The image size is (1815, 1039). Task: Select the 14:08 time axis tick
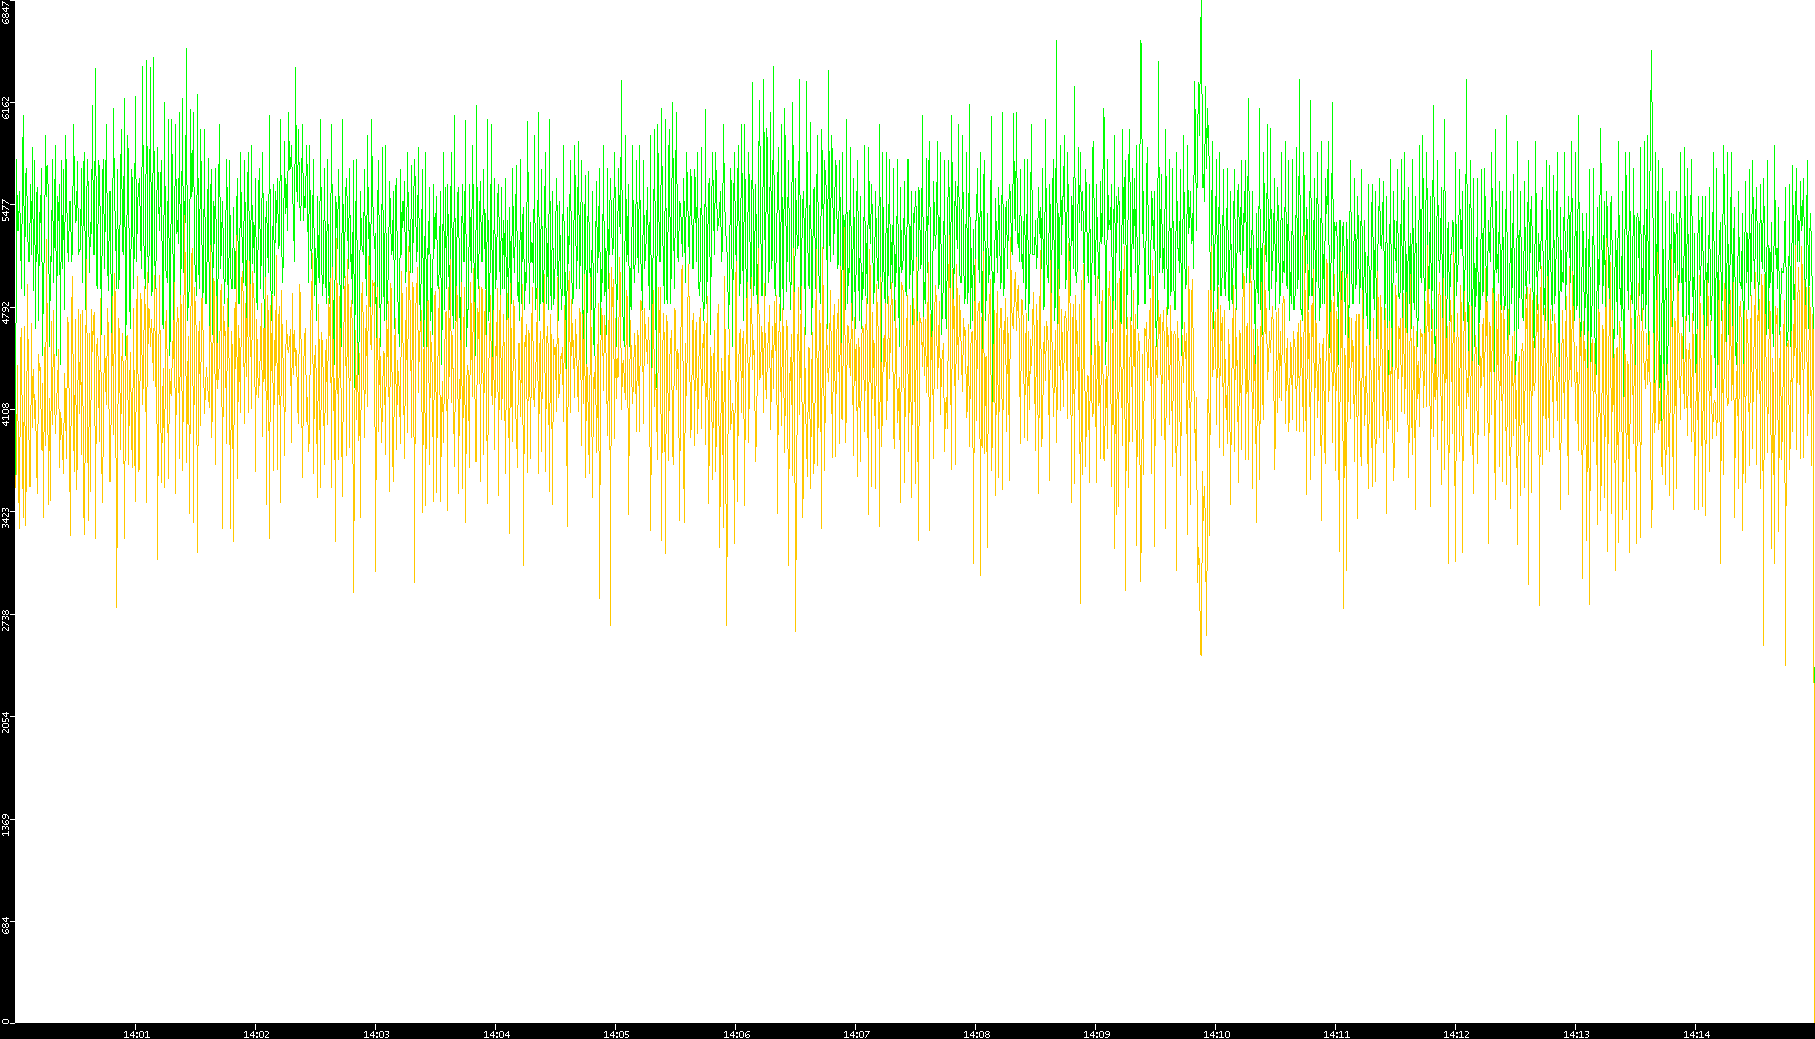point(976,1033)
